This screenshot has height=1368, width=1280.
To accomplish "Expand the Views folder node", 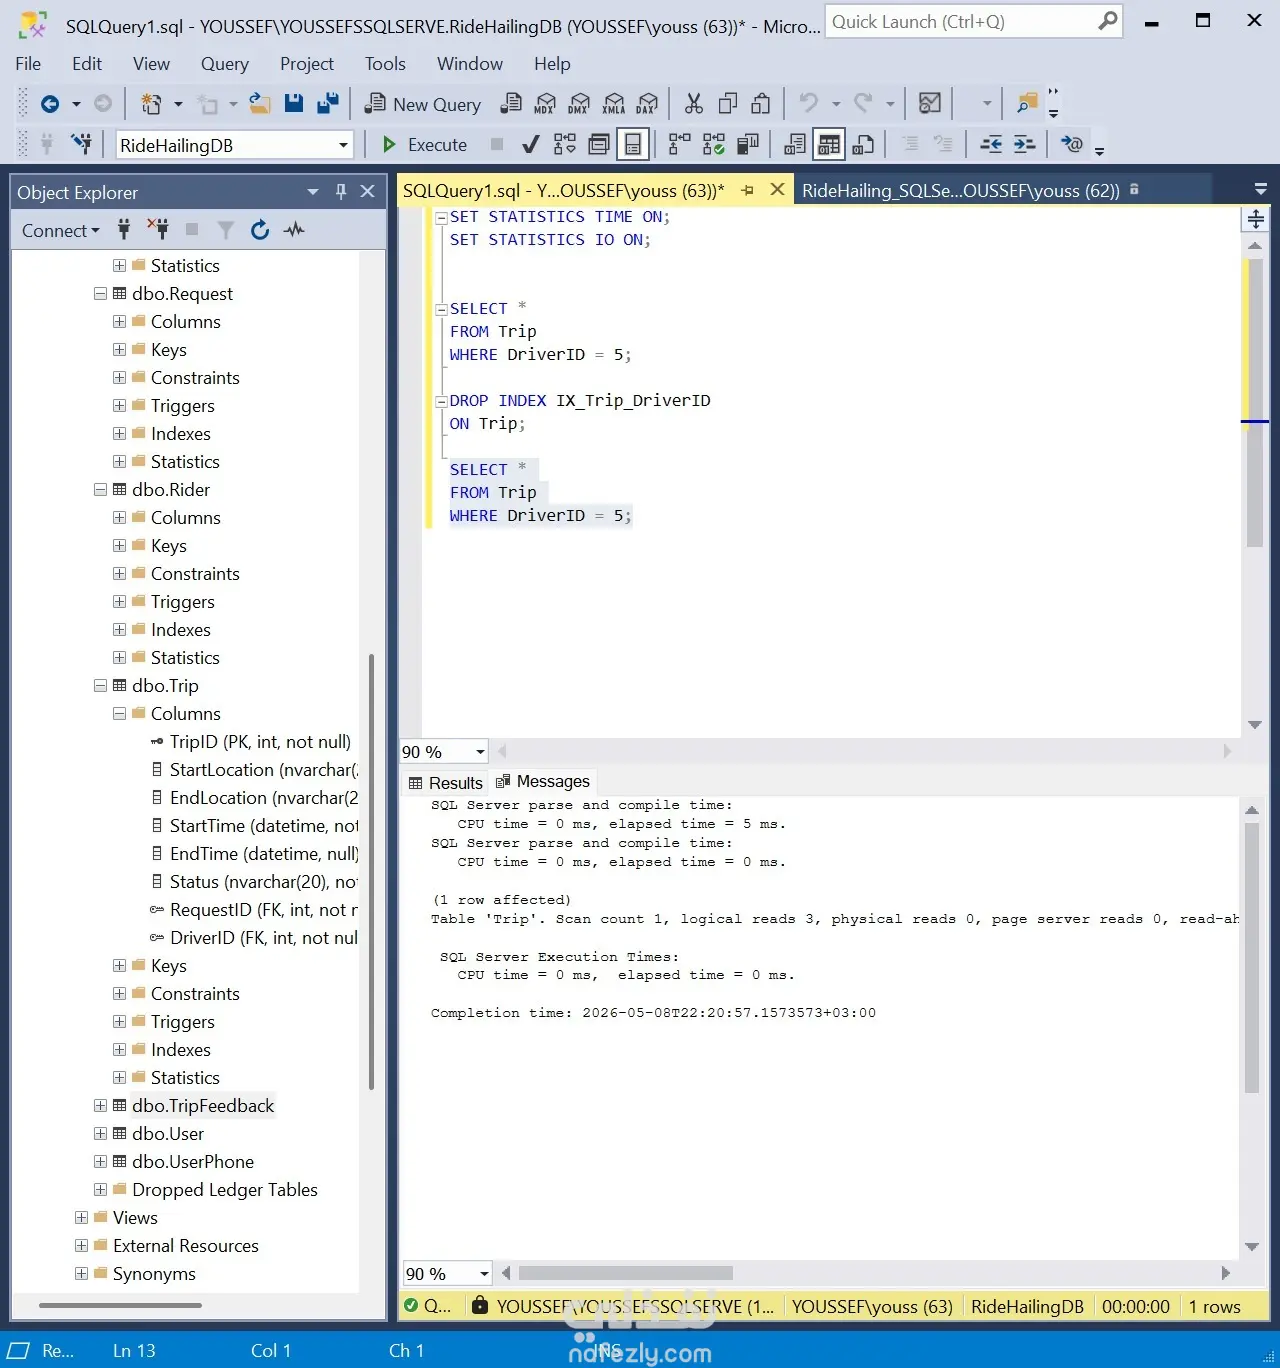I will (x=81, y=1218).
